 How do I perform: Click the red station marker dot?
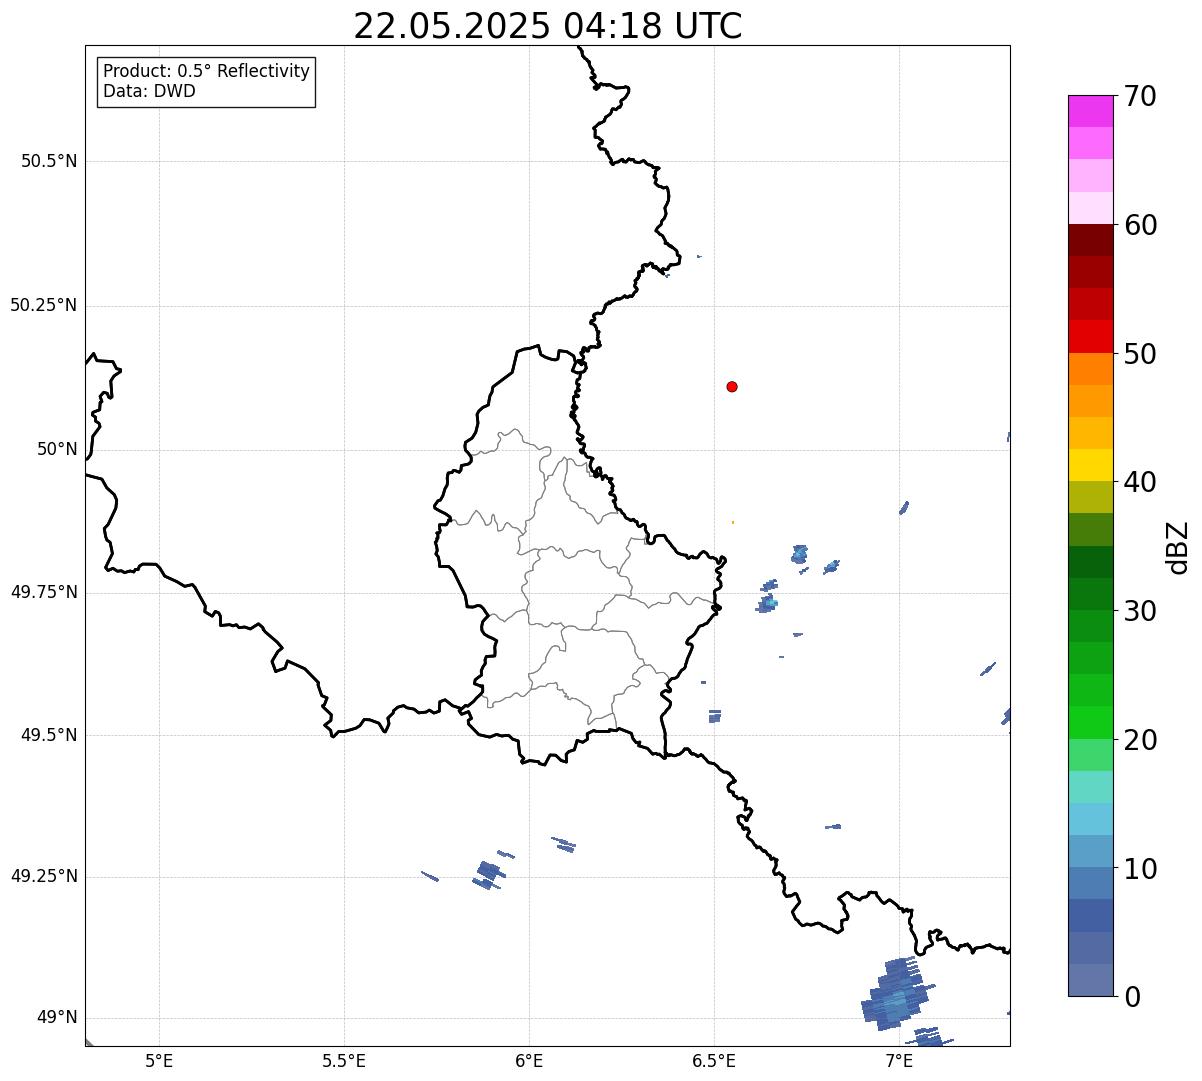[x=732, y=386]
